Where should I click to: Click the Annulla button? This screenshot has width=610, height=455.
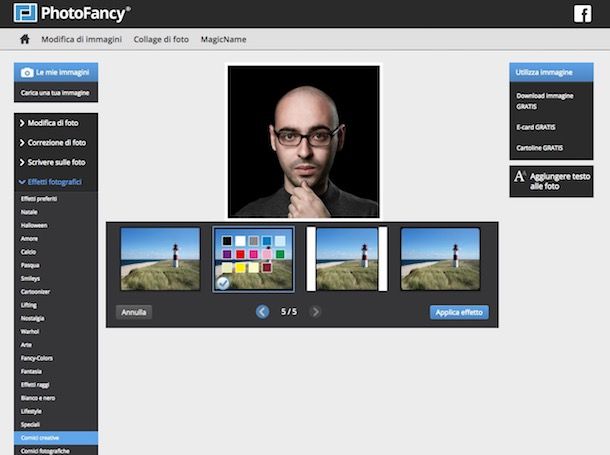pos(134,312)
